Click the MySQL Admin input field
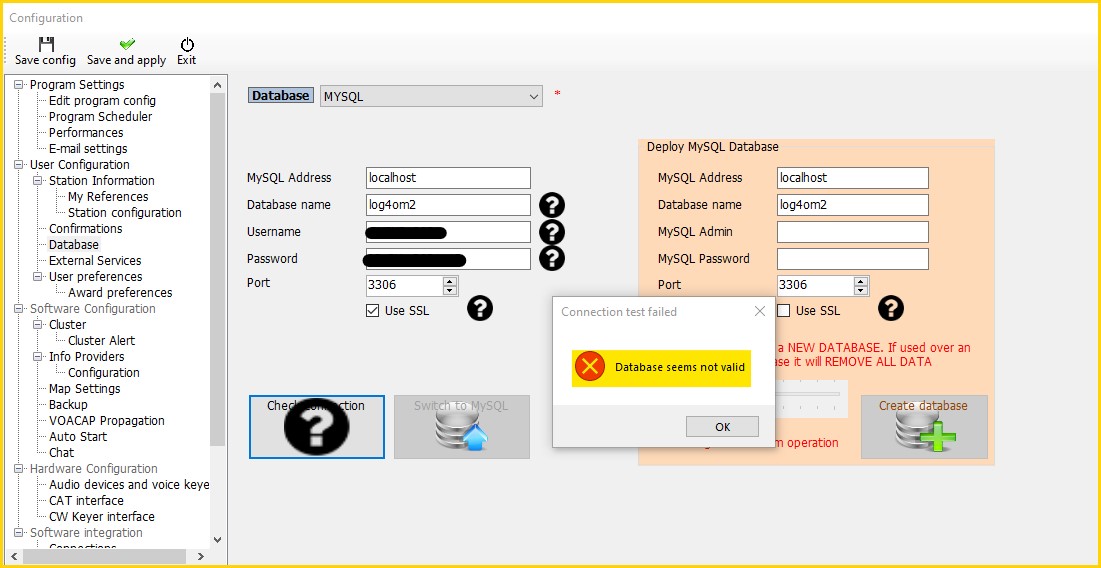The height and width of the screenshot is (568, 1101). [853, 232]
